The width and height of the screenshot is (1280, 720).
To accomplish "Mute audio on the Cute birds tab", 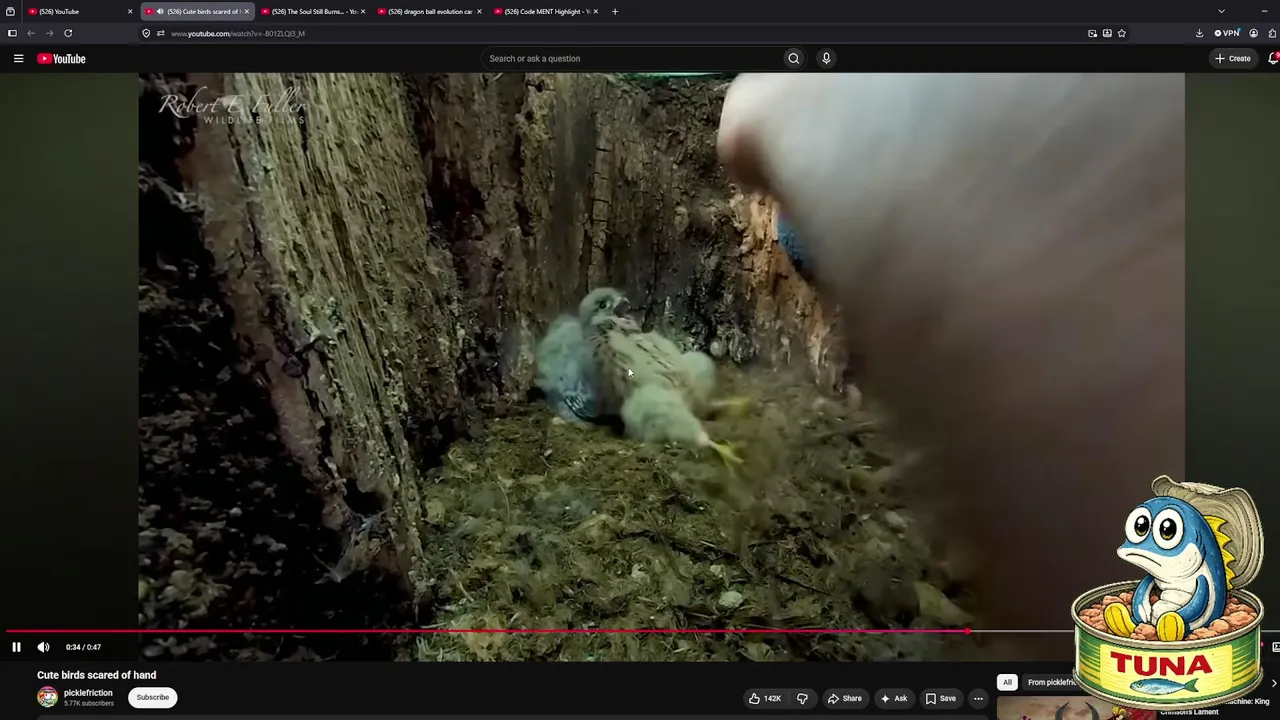I will point(158,11).
